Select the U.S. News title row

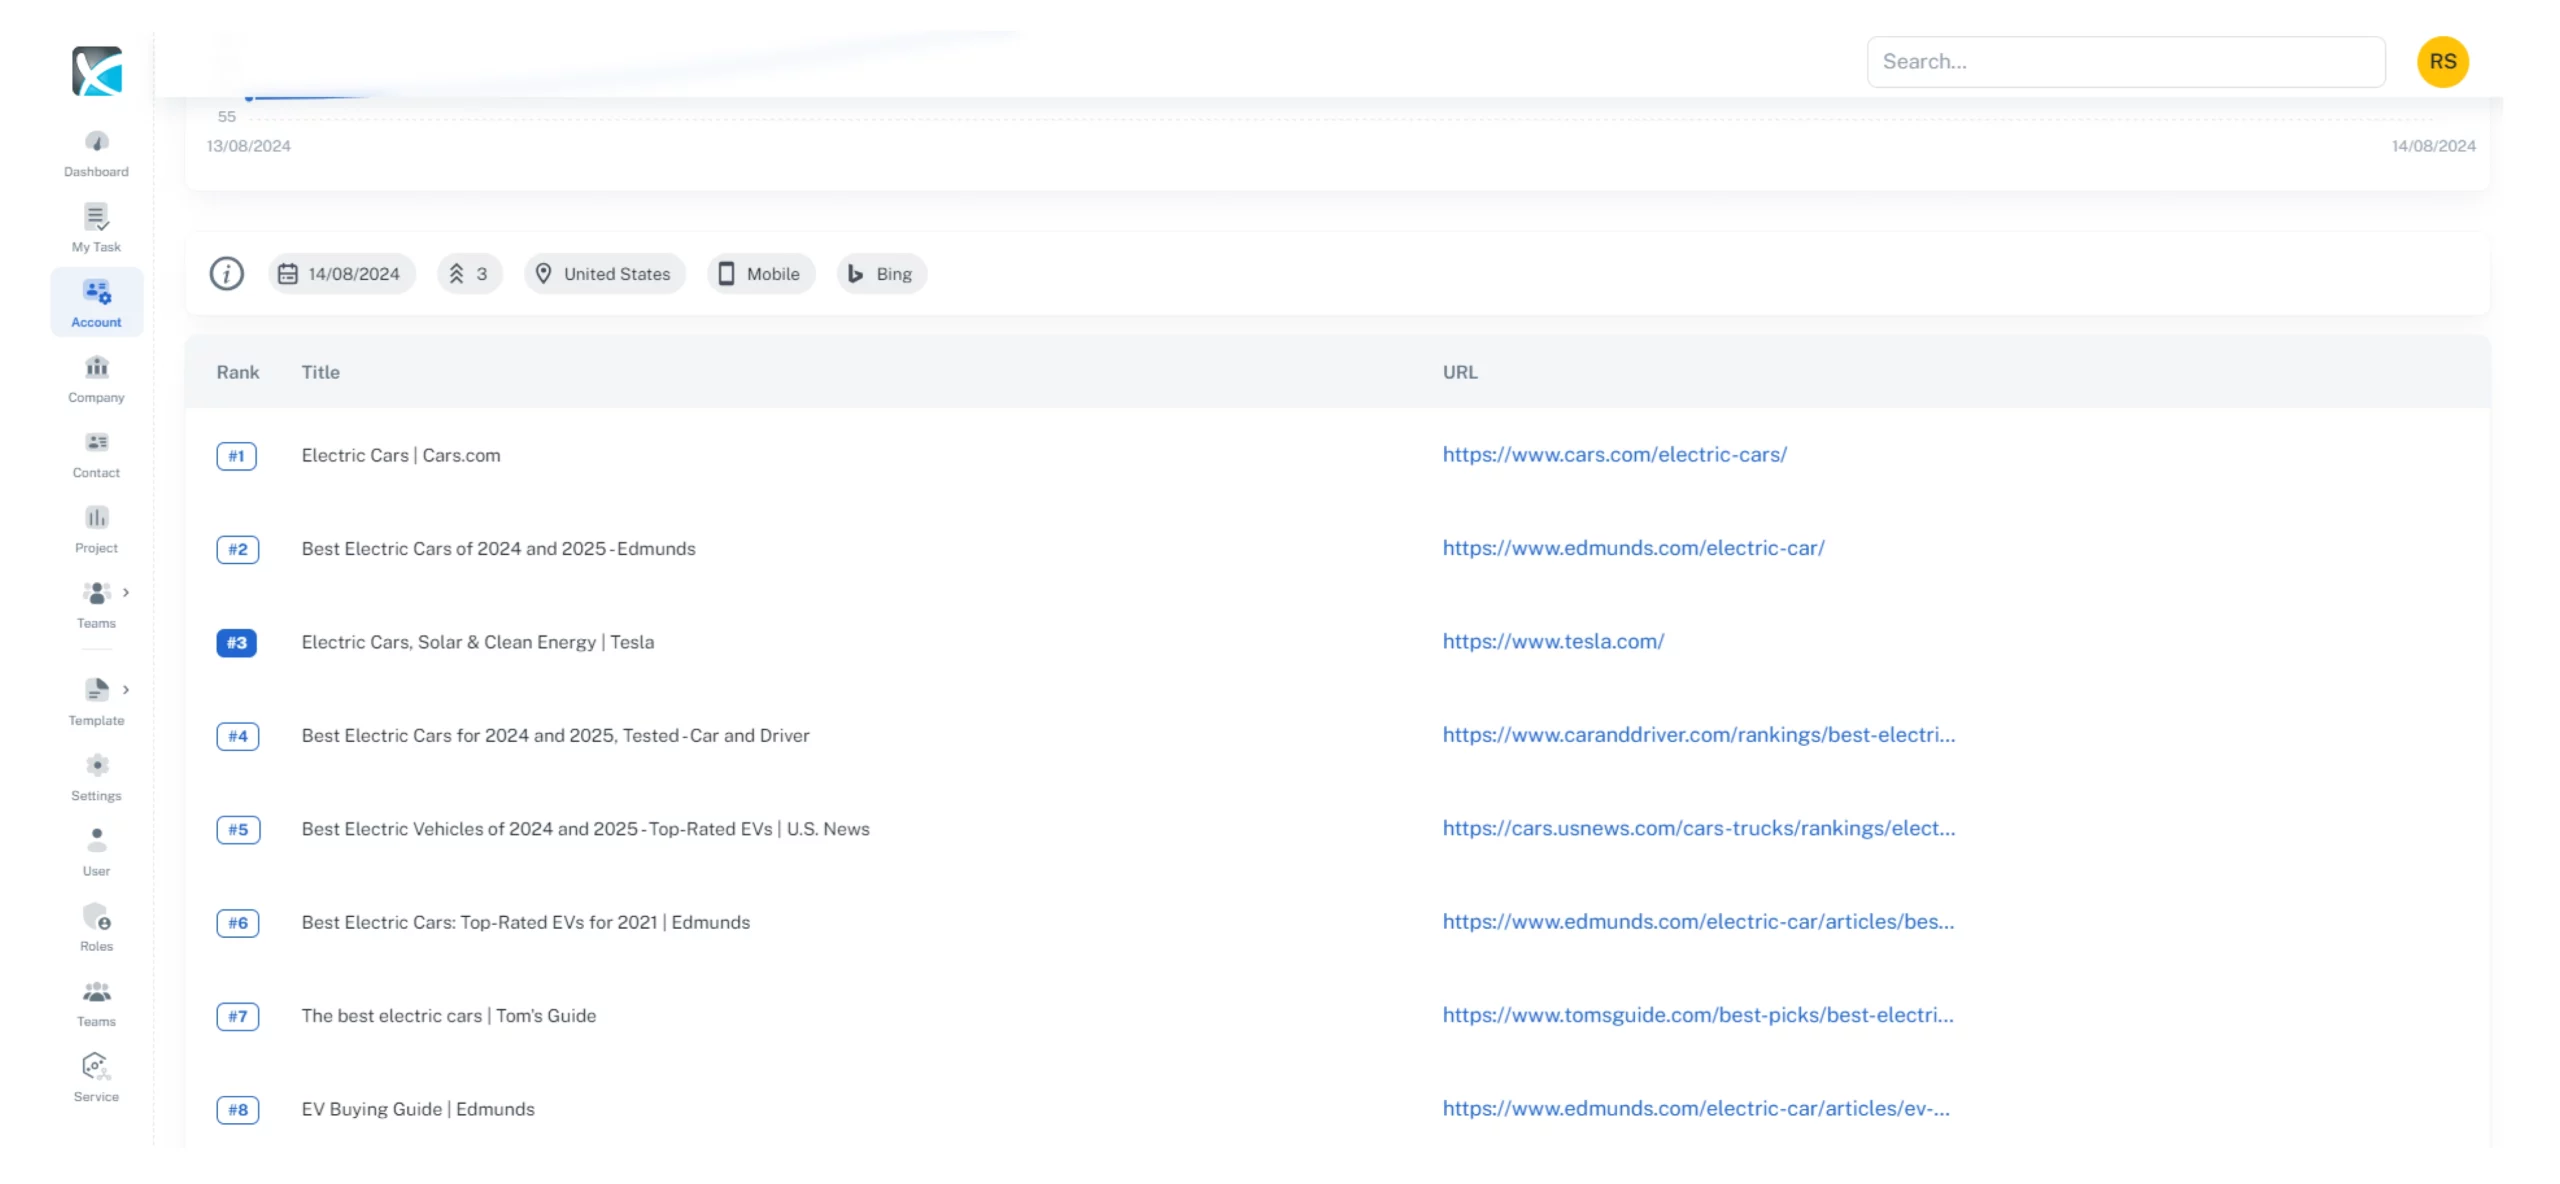pyautogui.click(x=585, y=829)
